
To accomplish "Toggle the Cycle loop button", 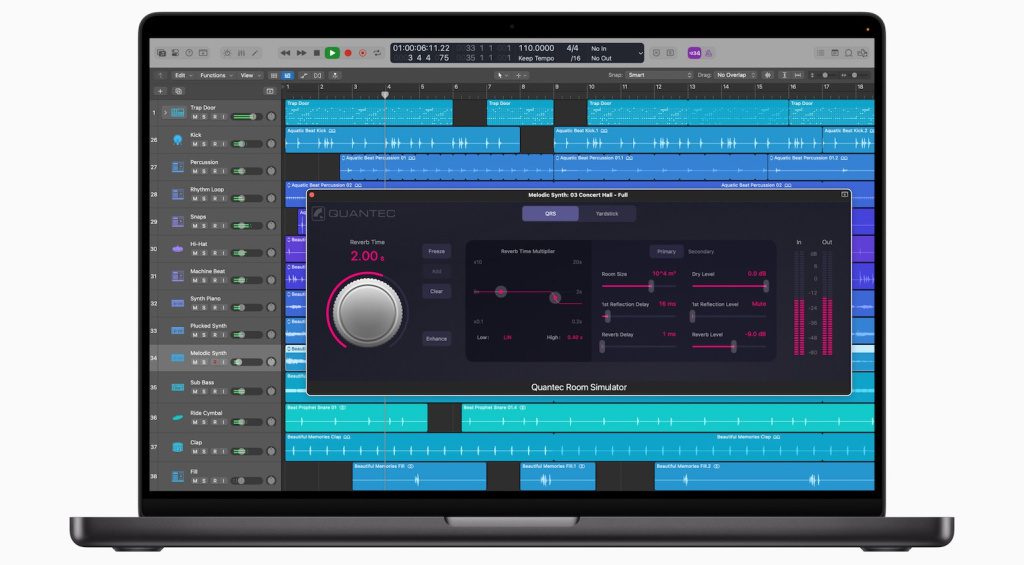I will coord(377,53).
